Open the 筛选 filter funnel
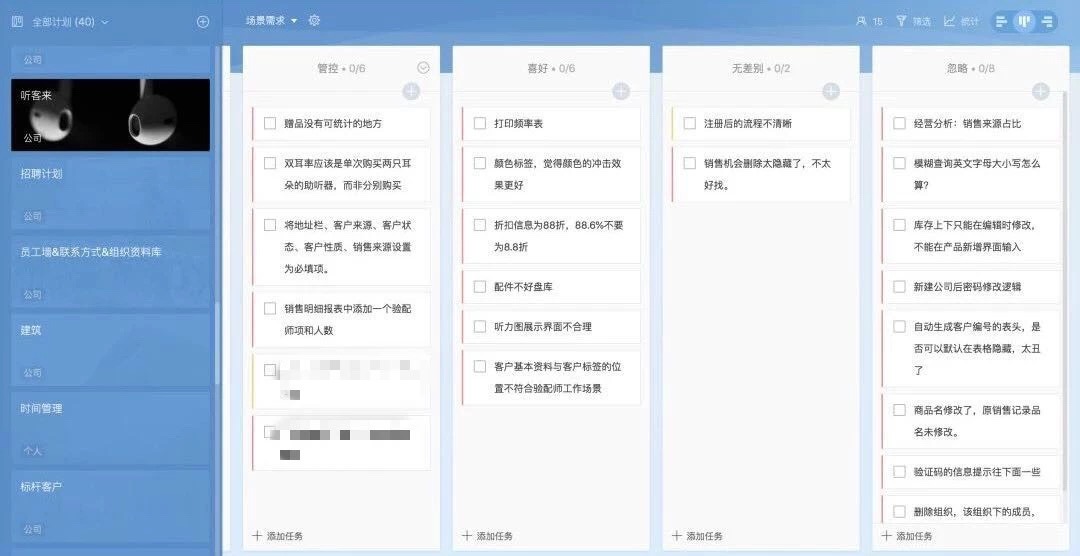Viewport: 1080px width, 556px height. [901, 21]
